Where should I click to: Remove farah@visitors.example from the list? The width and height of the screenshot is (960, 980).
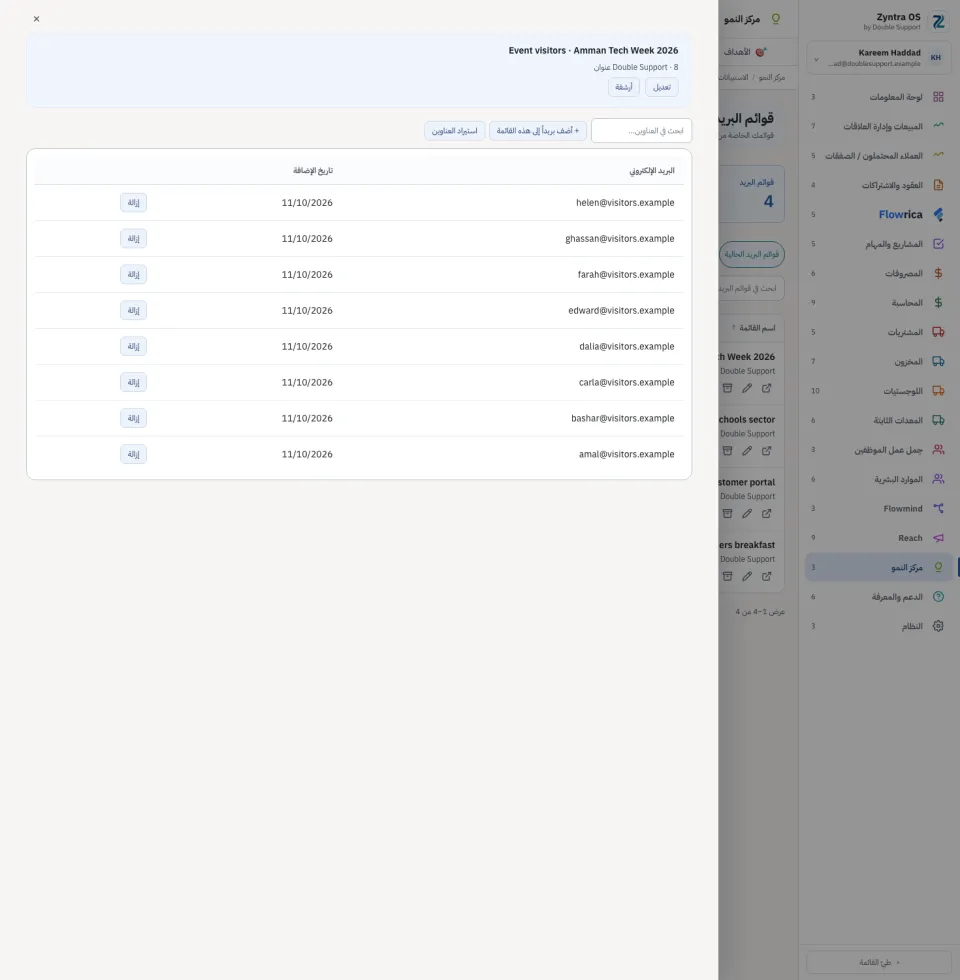(134, 274)
